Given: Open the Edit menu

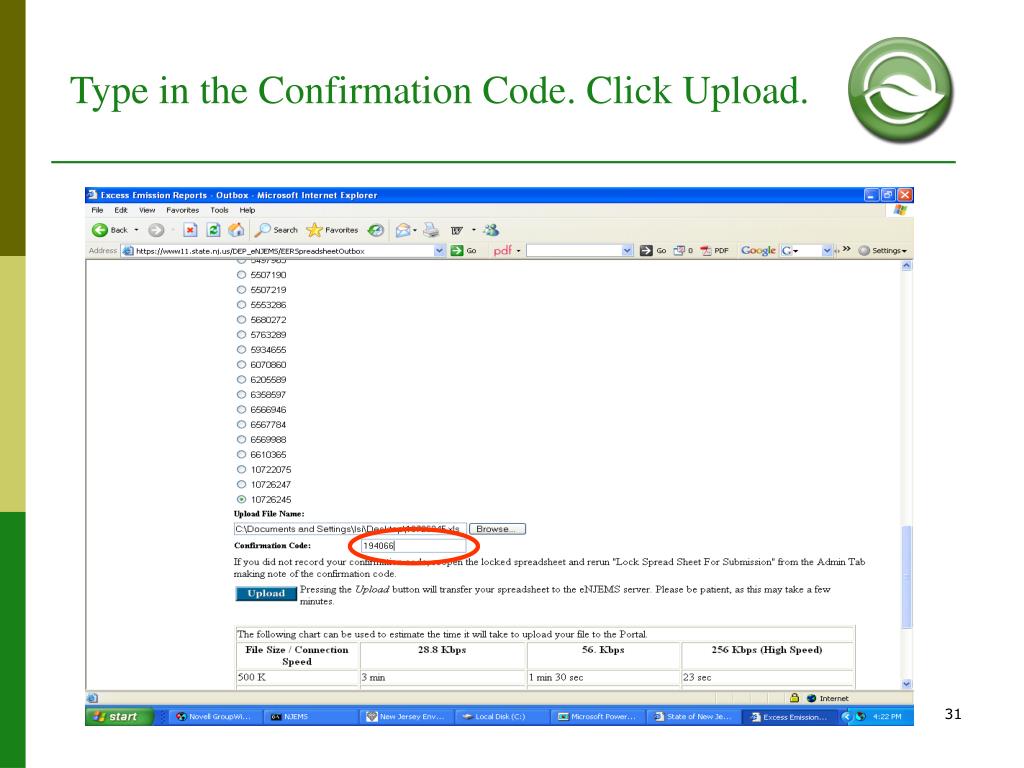Looking at the screenshot, I should click(121, 210).
